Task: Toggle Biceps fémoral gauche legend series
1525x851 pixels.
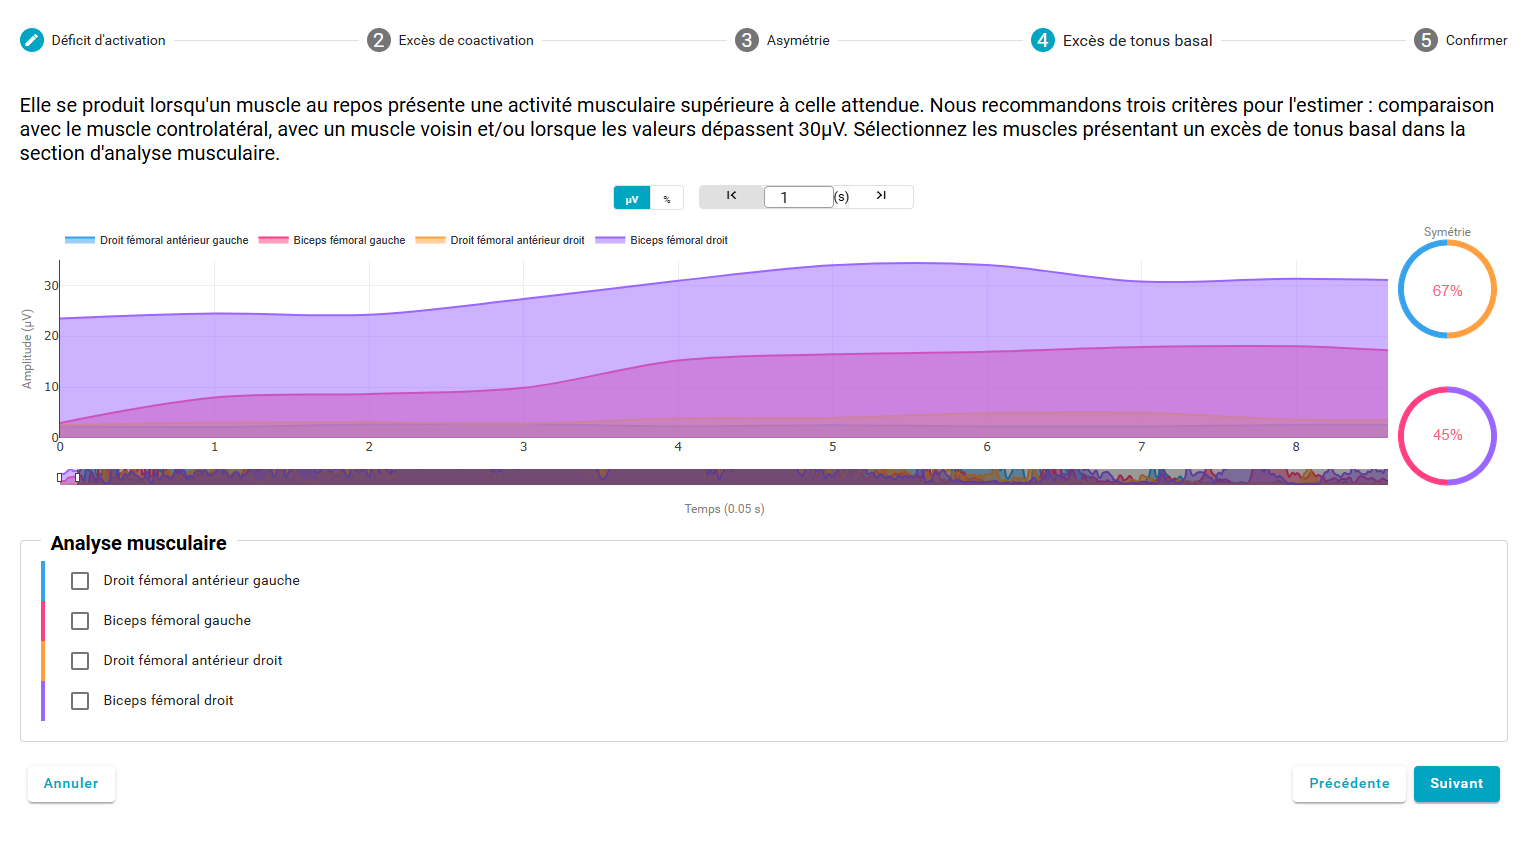Action: 332,240
